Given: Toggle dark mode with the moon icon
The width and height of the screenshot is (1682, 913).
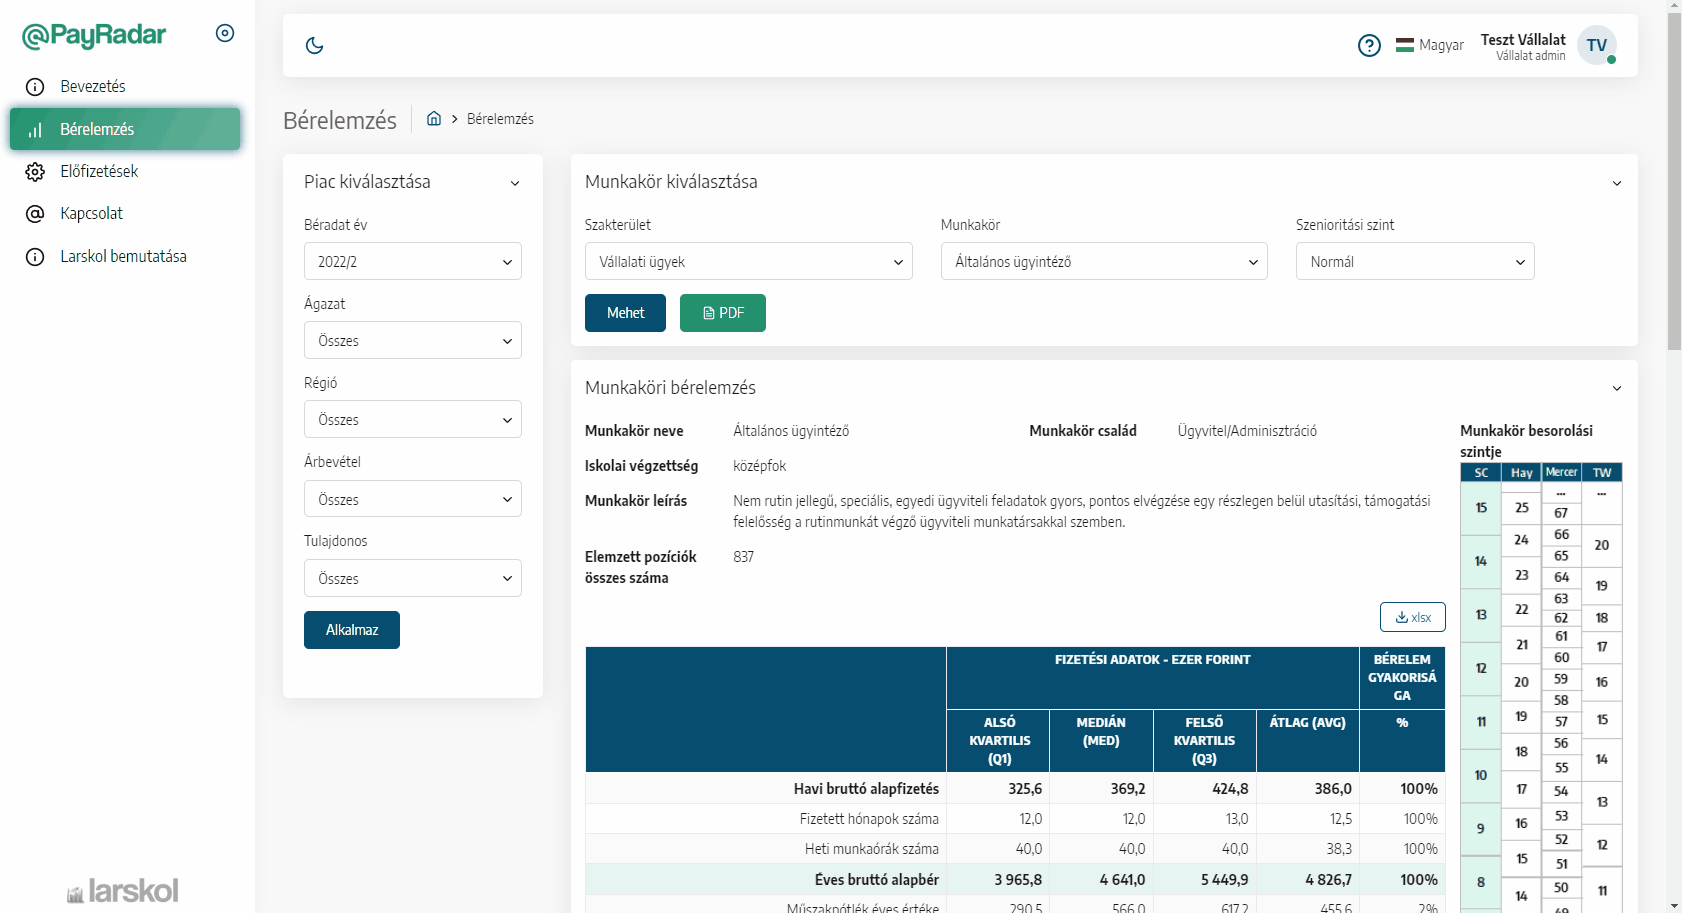Looking at the screenshot, I should pos(314,45).
